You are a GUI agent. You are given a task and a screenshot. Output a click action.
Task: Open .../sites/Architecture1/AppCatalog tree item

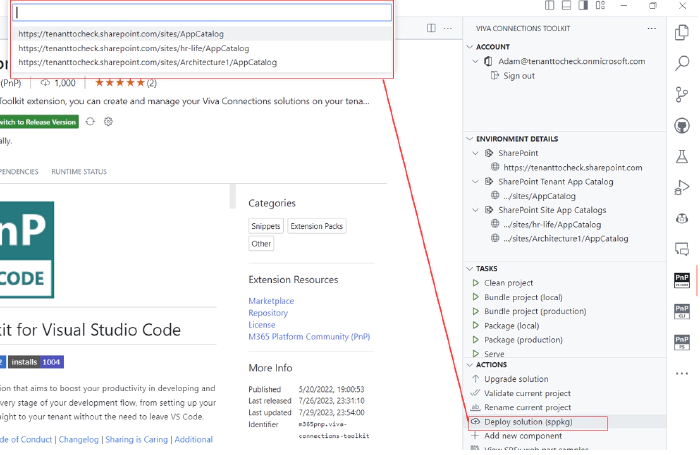[x=566, y=238]
